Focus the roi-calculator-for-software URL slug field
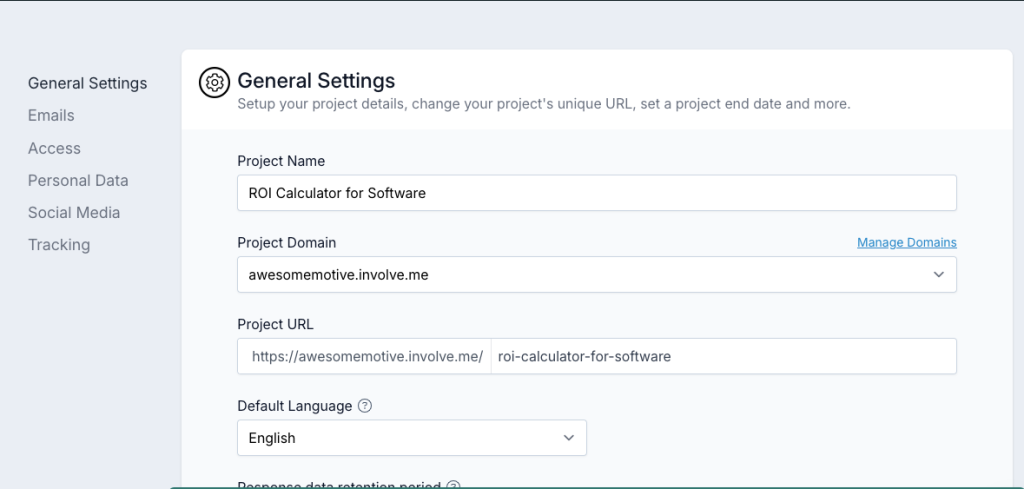Image resolution: width=1024 pixels, height=489 pixels. pos(722,356)
